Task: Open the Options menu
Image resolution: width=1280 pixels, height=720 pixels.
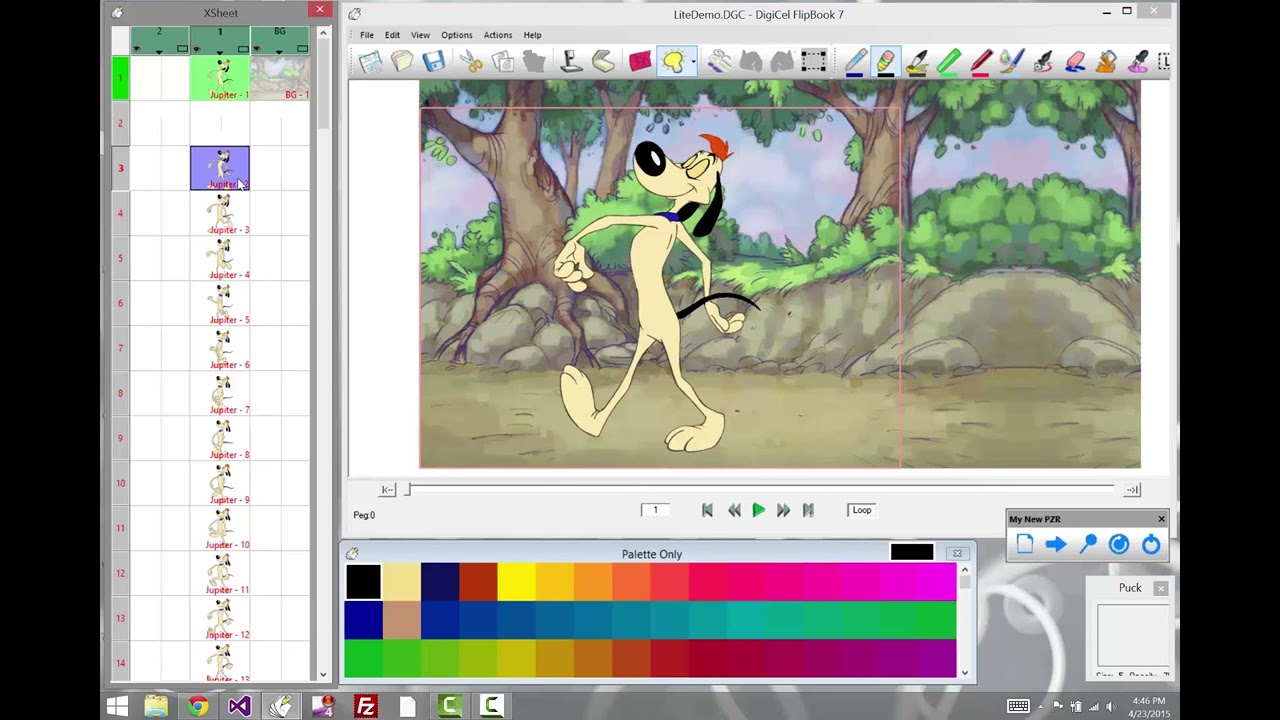Action: pyautogui.click(x=456, y=35)
